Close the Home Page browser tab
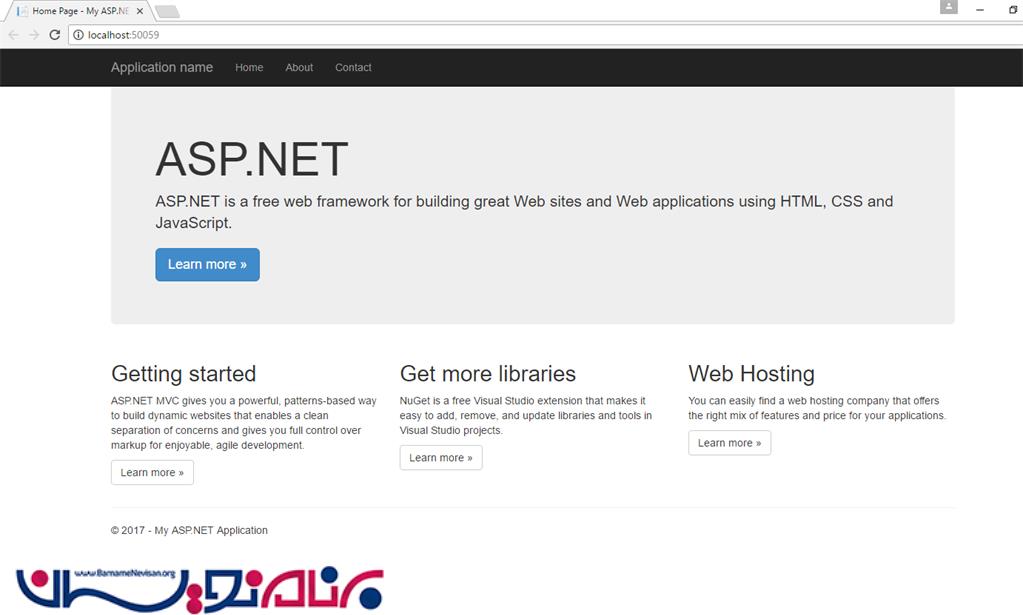 click(140, 11)
